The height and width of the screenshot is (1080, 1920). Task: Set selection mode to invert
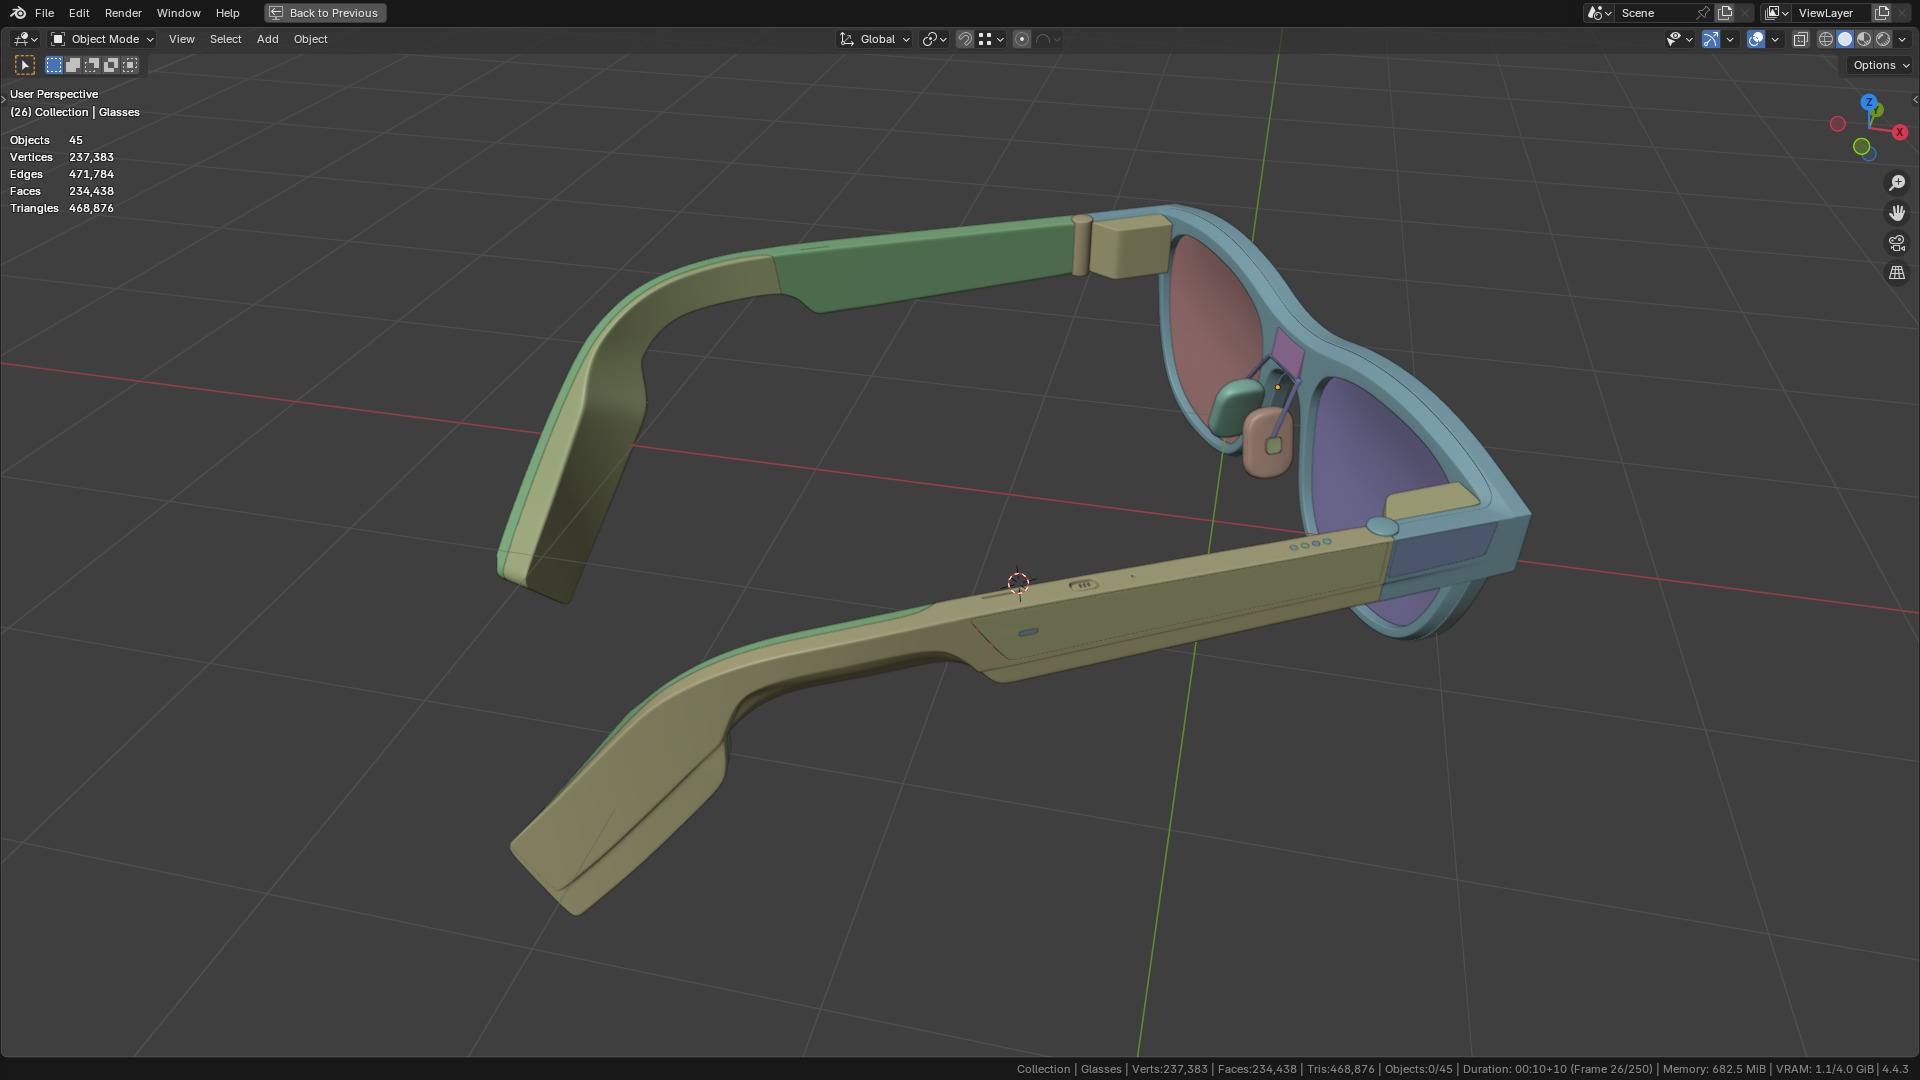(111, 65)
